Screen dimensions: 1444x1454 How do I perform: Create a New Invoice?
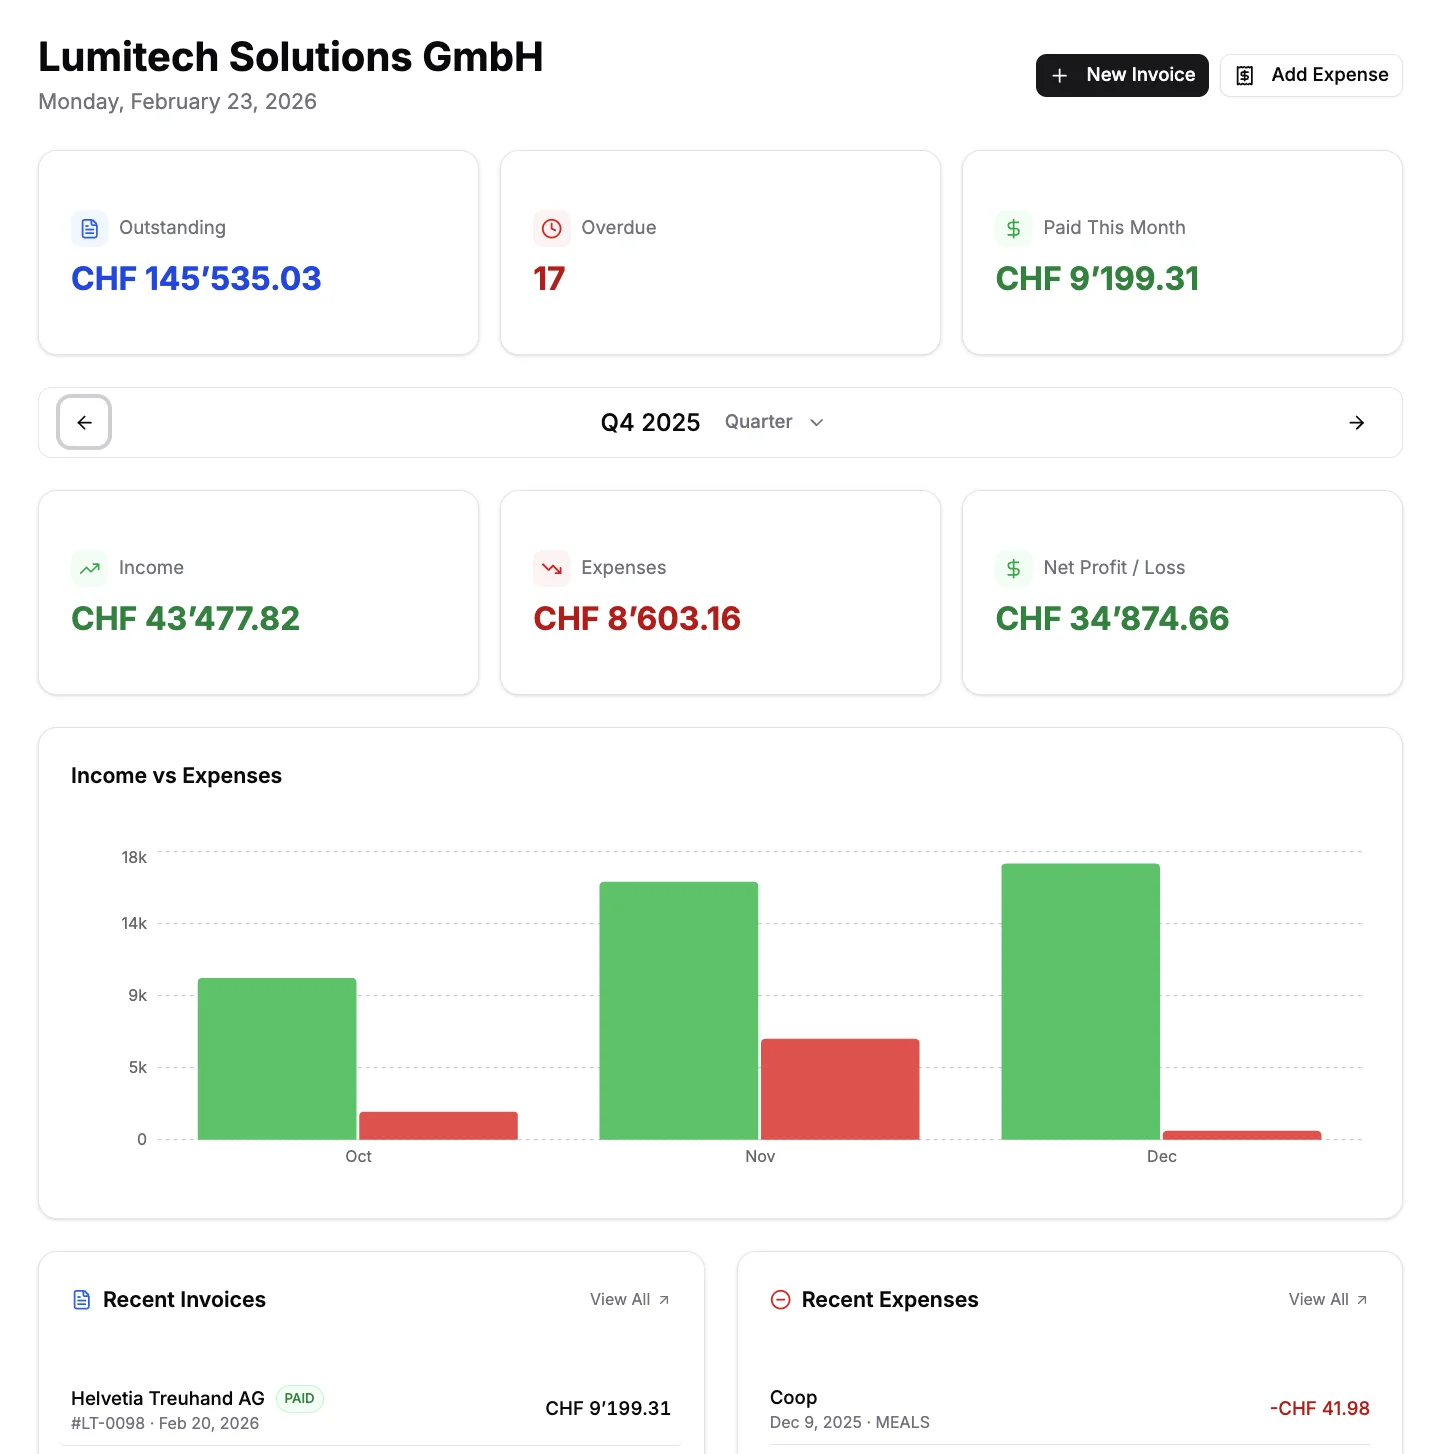[1121, 75]
